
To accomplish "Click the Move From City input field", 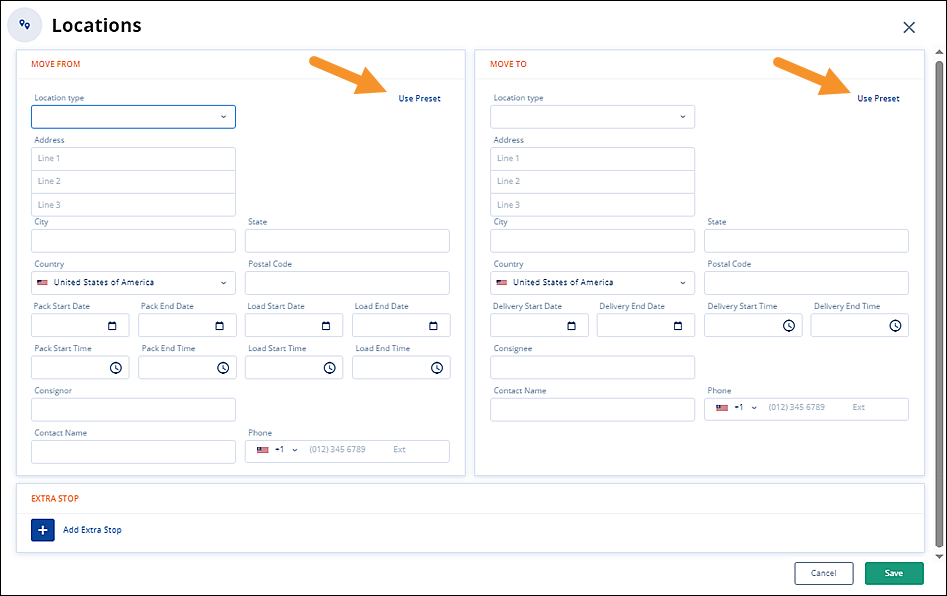I will (133, 241).
